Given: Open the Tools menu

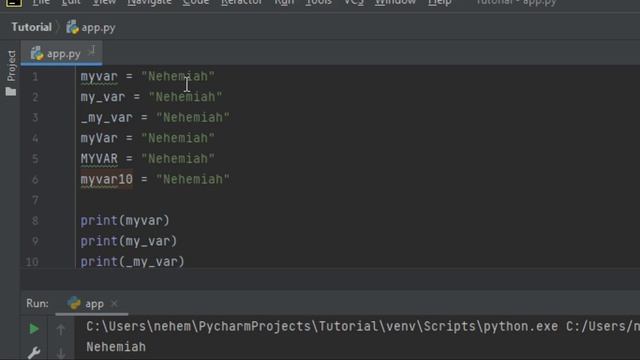Looking at the screenshot, I should (x=319, y=2).
